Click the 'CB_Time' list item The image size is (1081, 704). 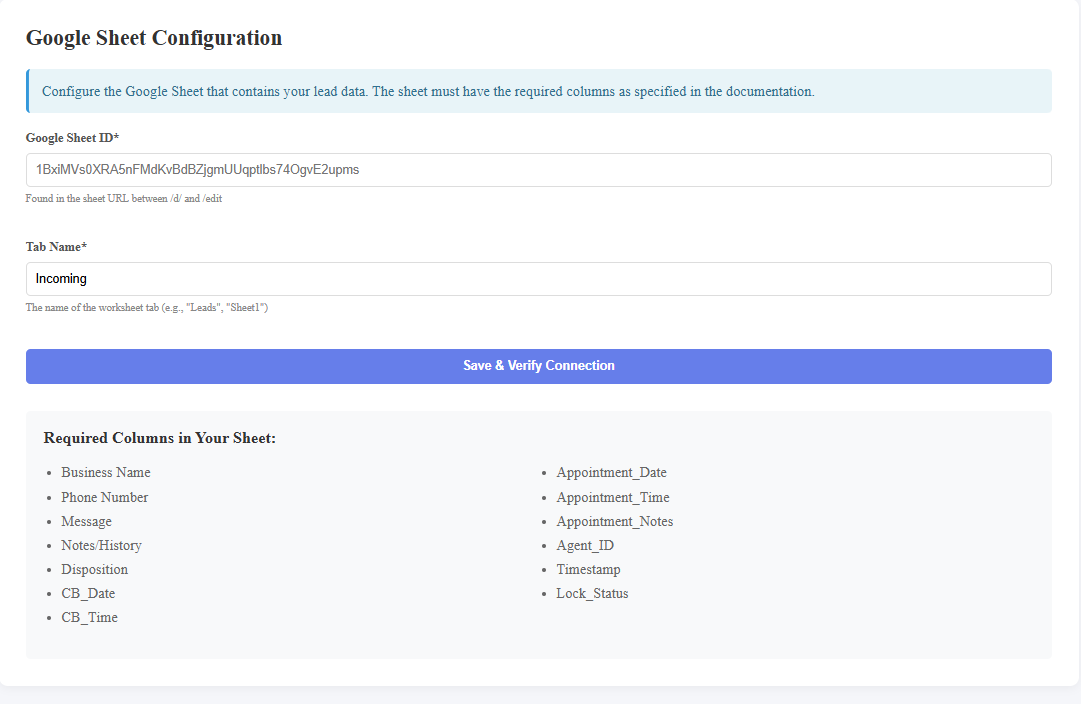point(90,618)
